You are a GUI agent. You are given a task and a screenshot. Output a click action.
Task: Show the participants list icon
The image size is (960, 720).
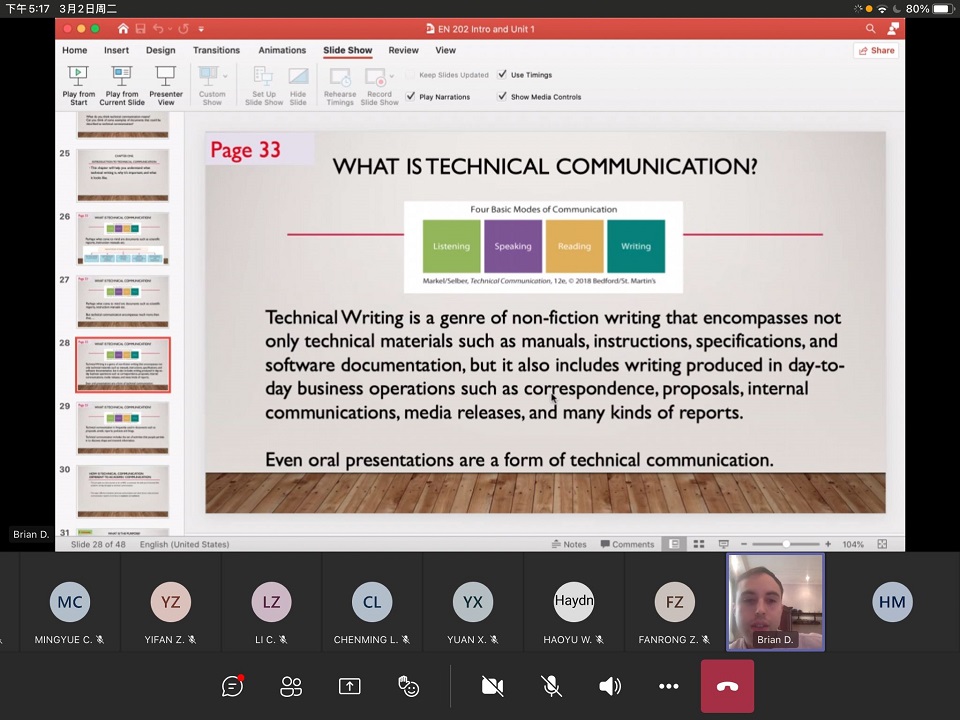point(291,686)
